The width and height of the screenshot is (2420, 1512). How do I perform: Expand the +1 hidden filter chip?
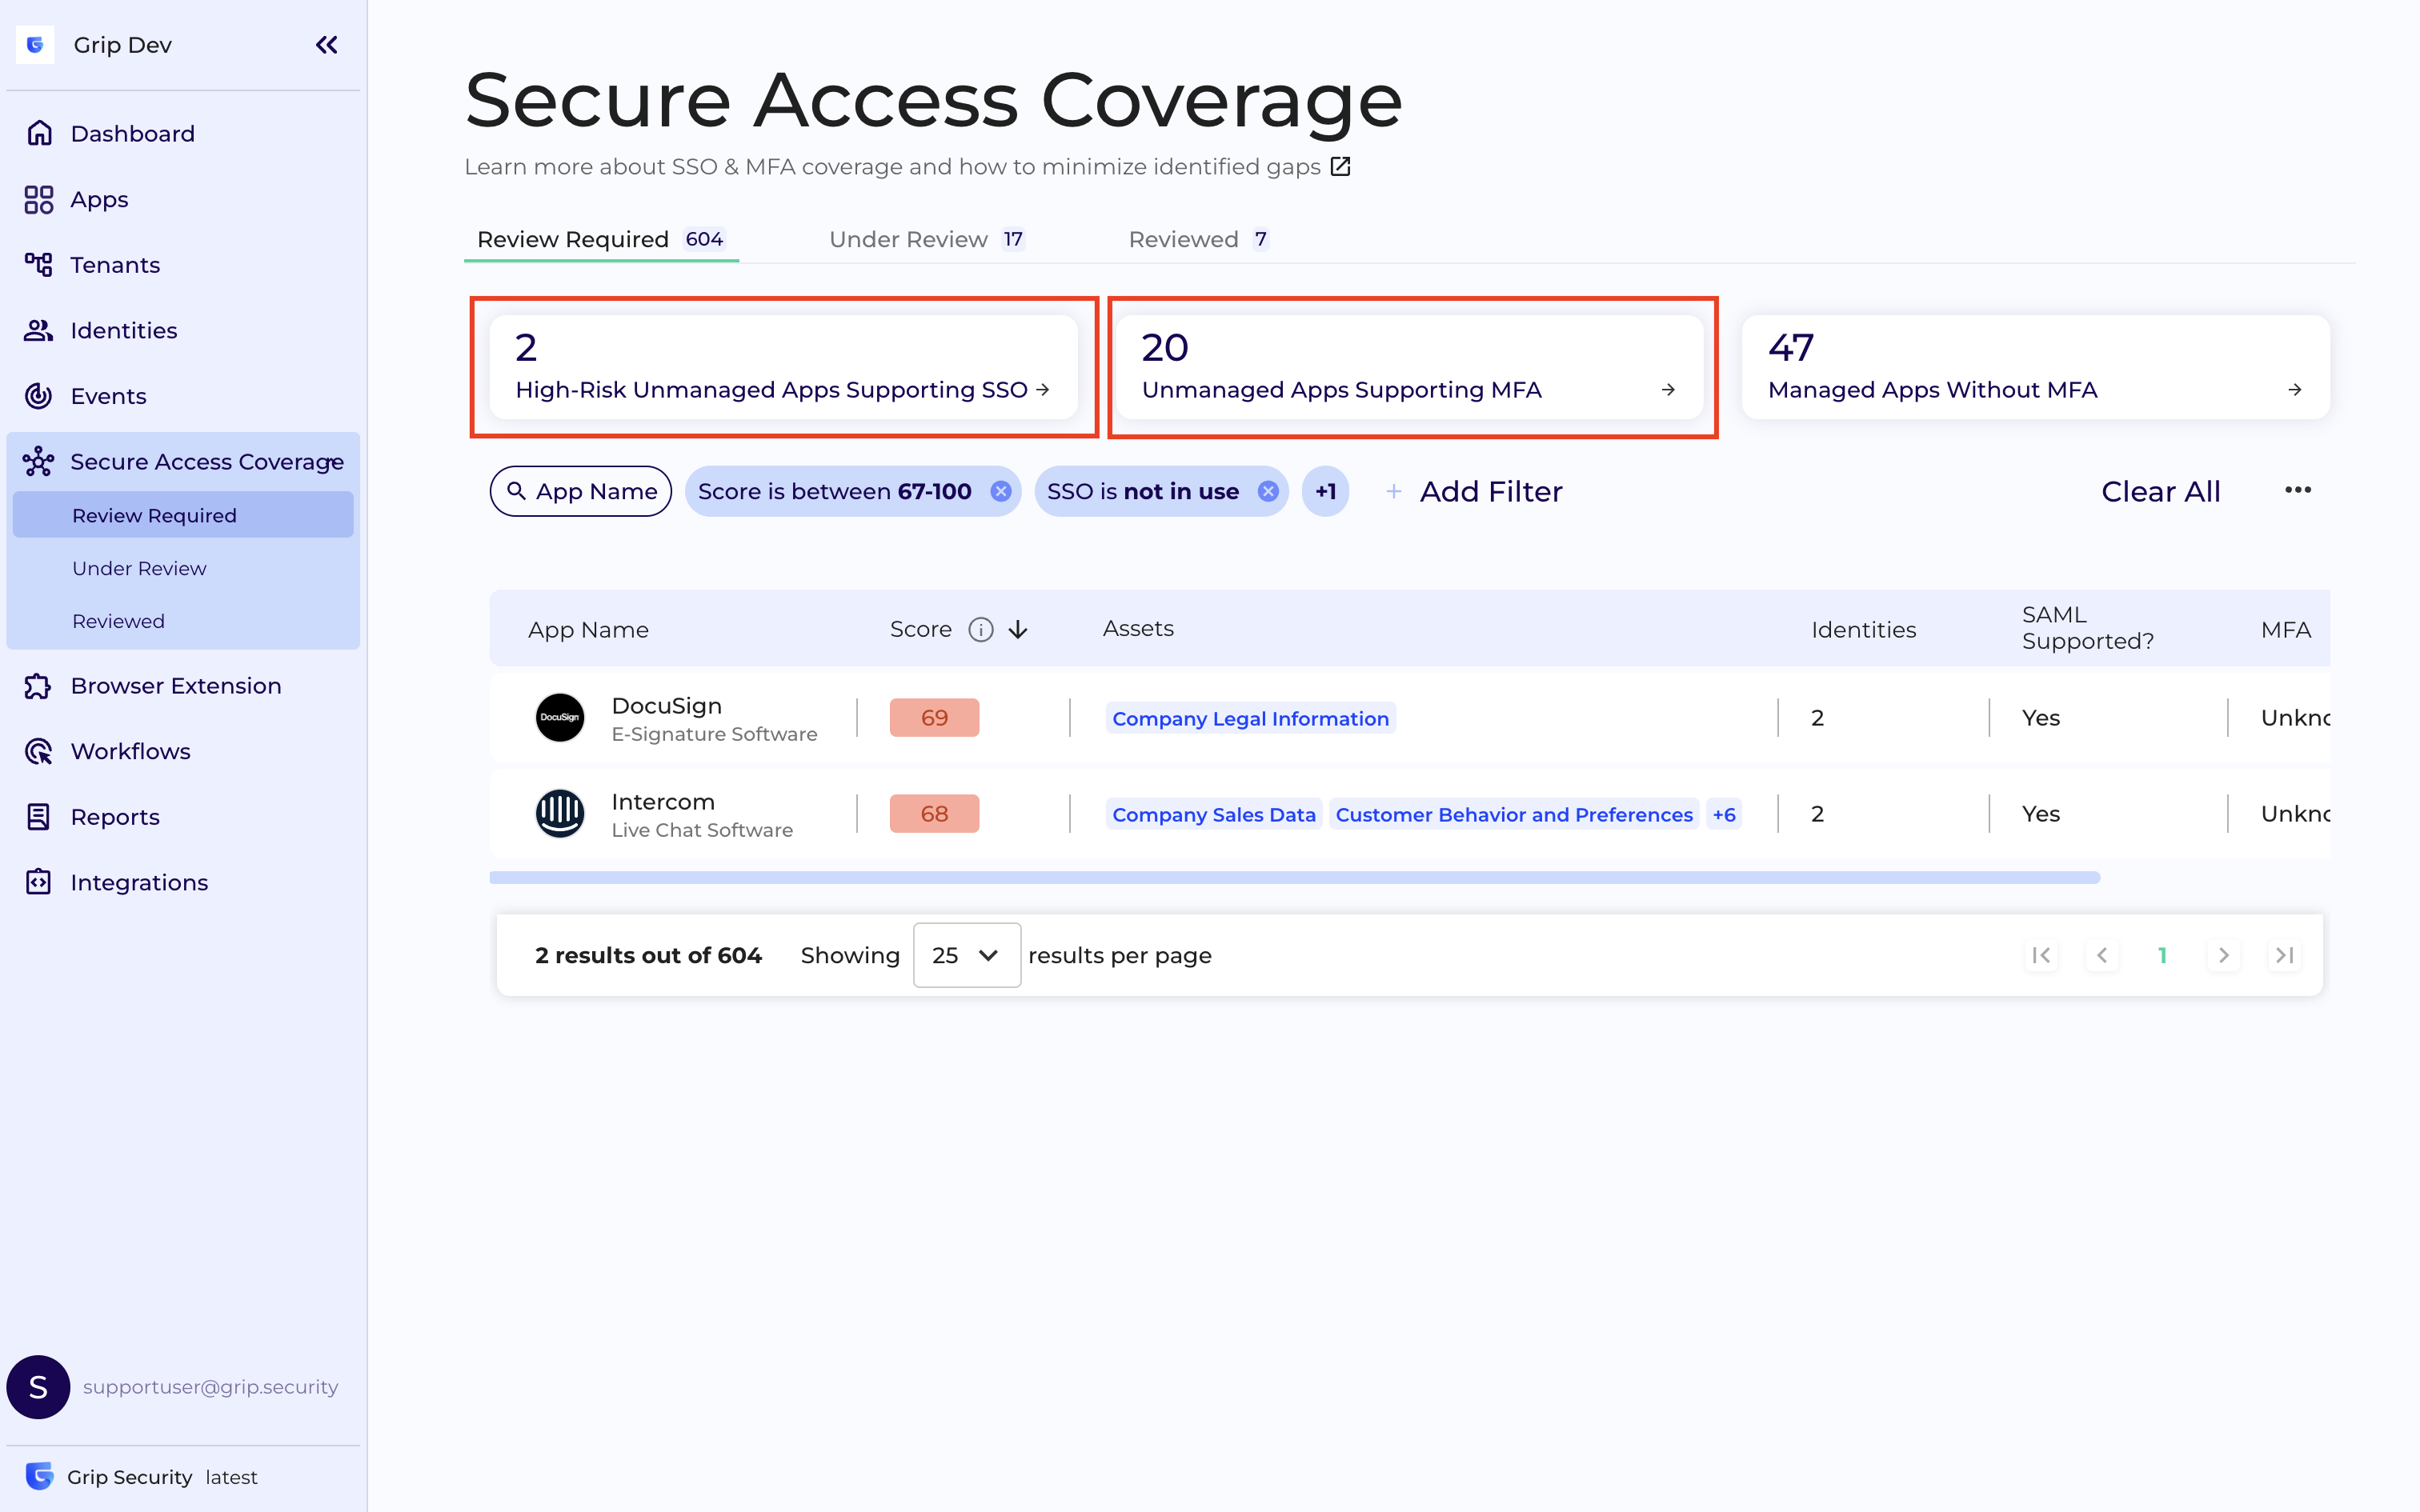point(1326,491)
